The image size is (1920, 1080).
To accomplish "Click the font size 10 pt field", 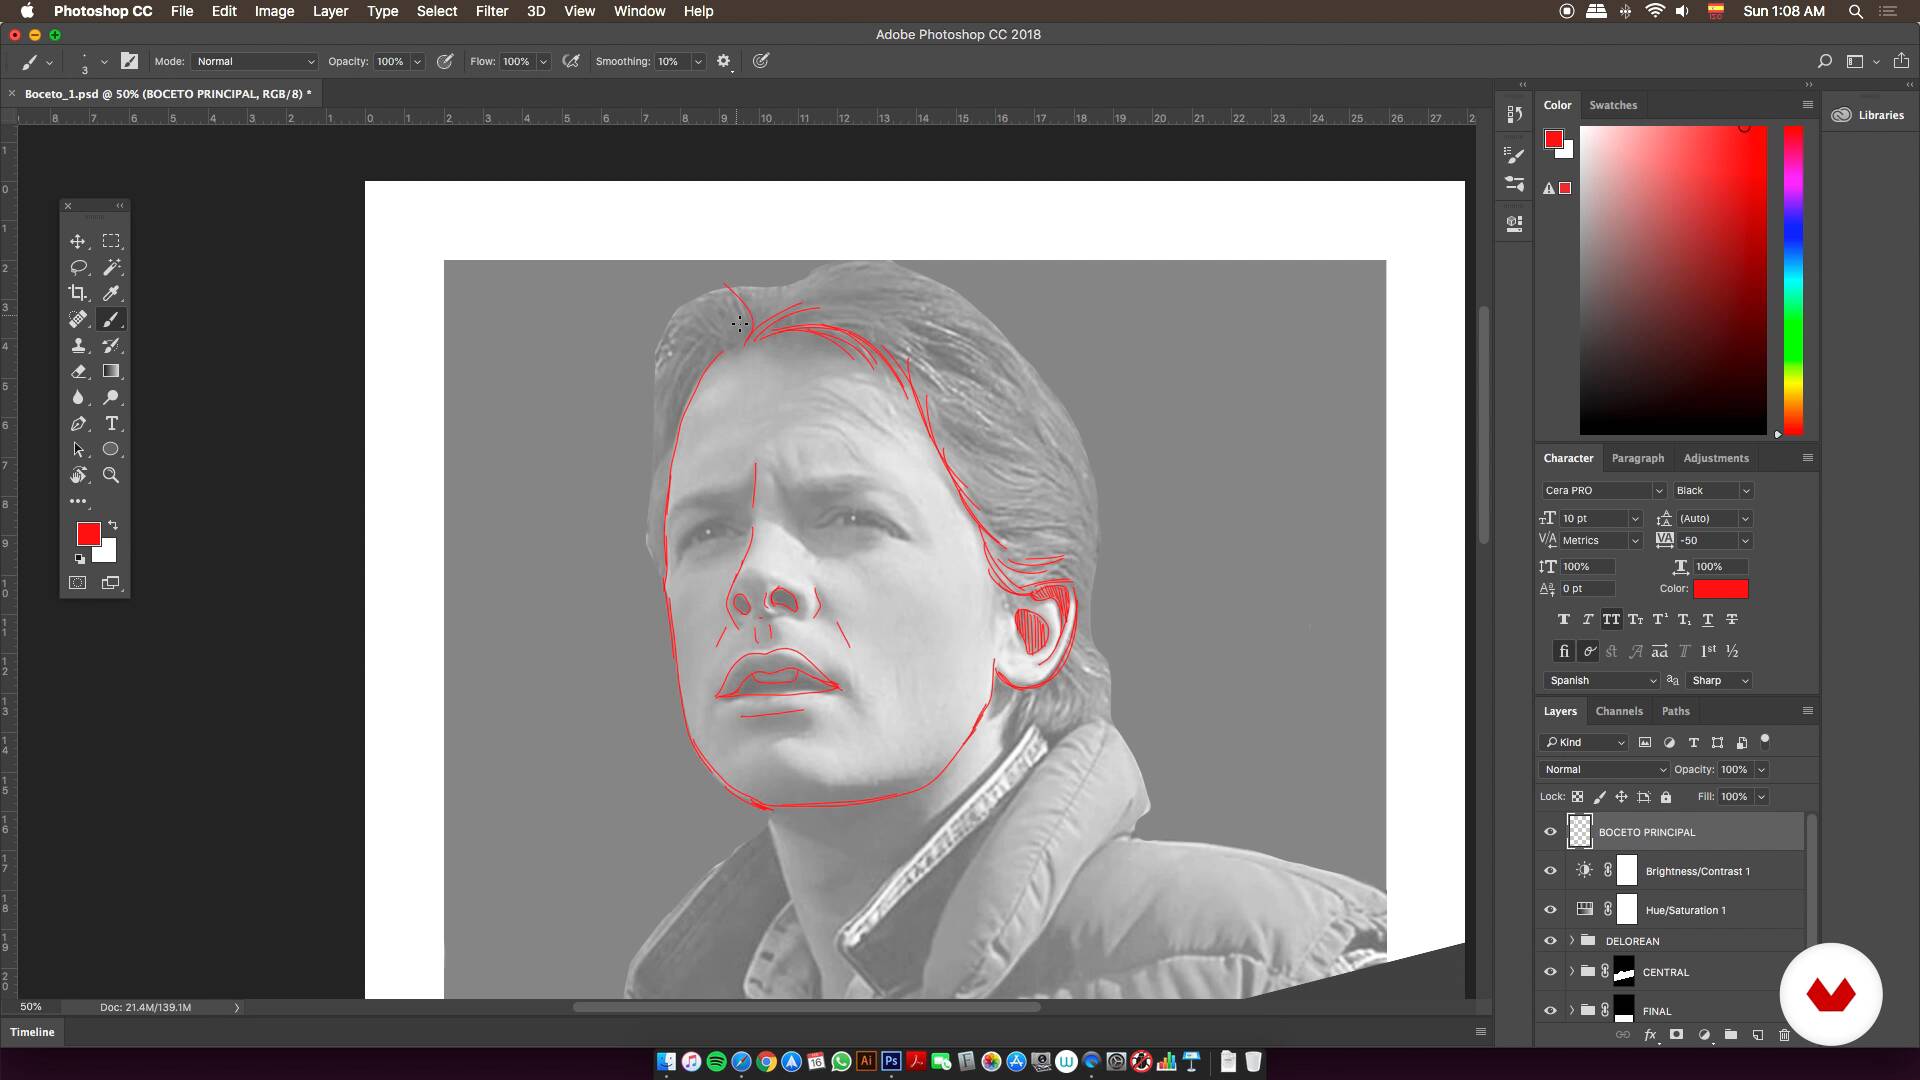I will pos(1593,518).
